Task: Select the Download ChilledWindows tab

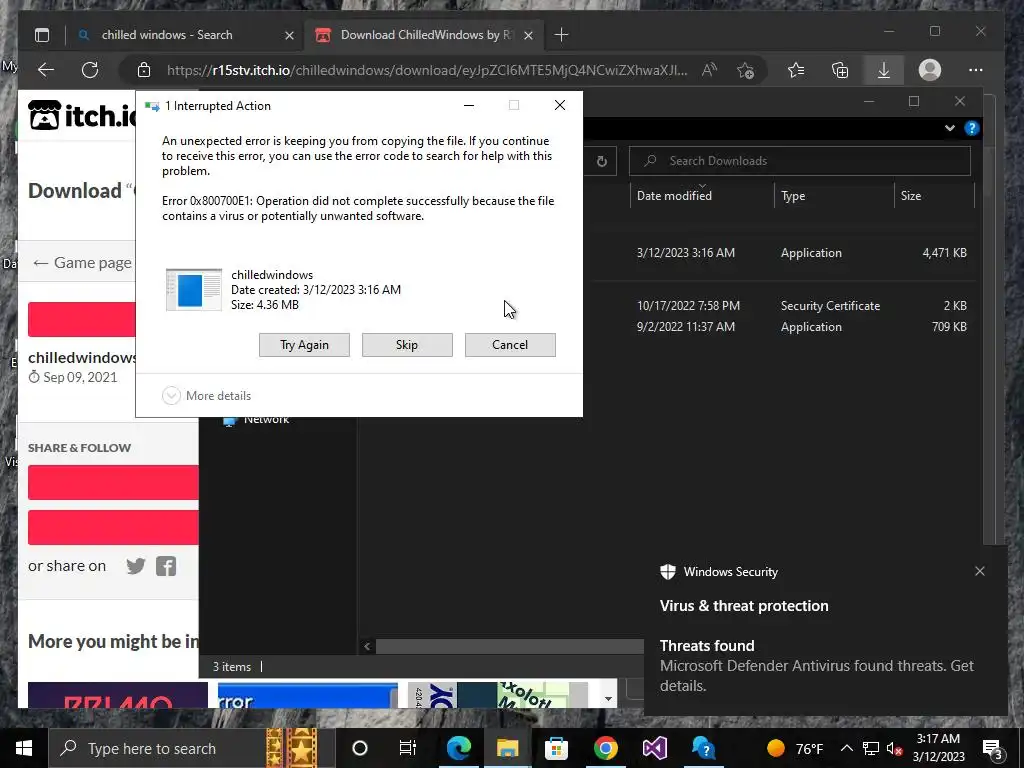Action: 424,35
